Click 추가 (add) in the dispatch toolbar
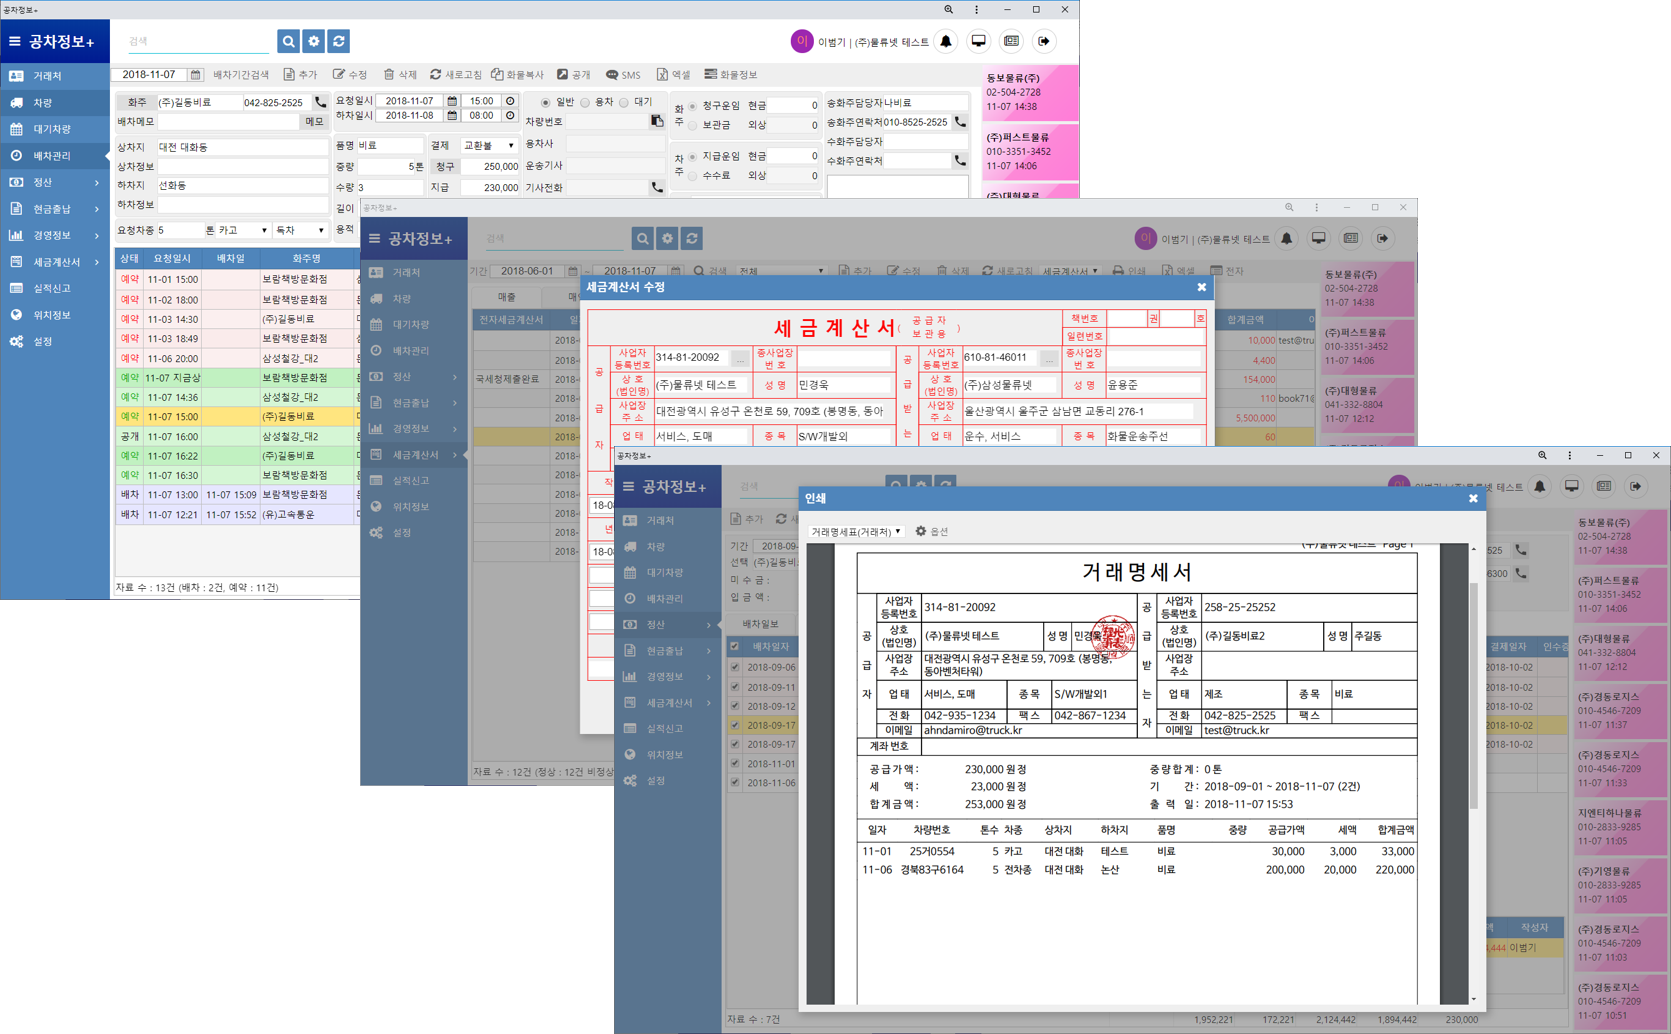 pyautogui.click(x=300, y=75)
